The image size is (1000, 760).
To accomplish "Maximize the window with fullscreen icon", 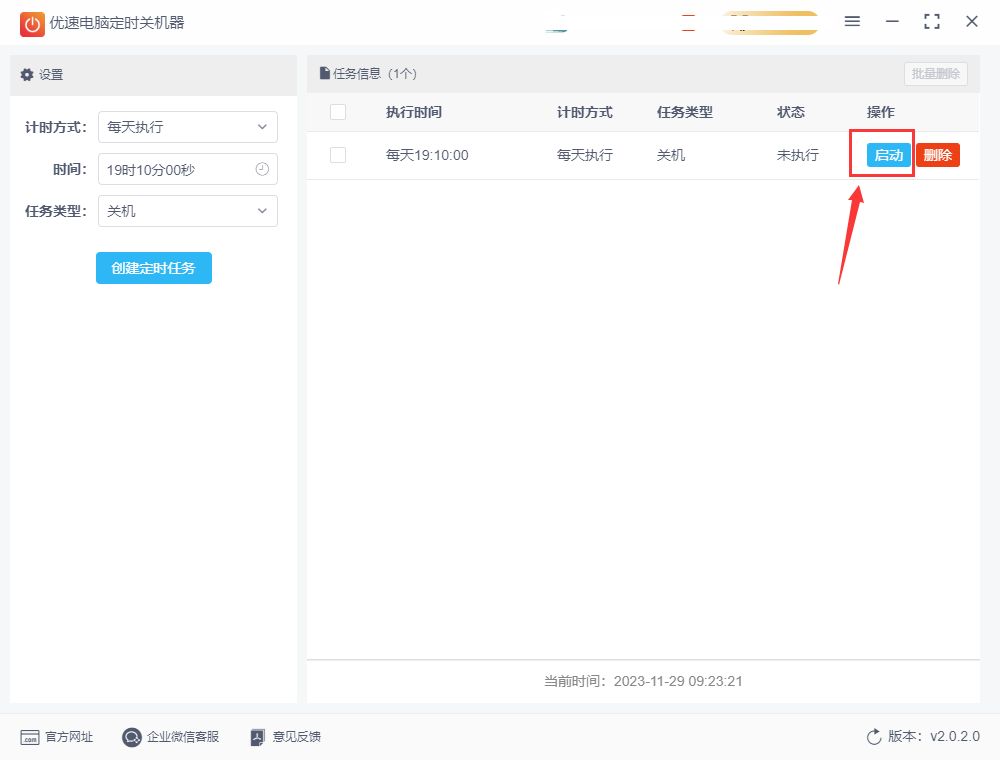I will [932, 22].
